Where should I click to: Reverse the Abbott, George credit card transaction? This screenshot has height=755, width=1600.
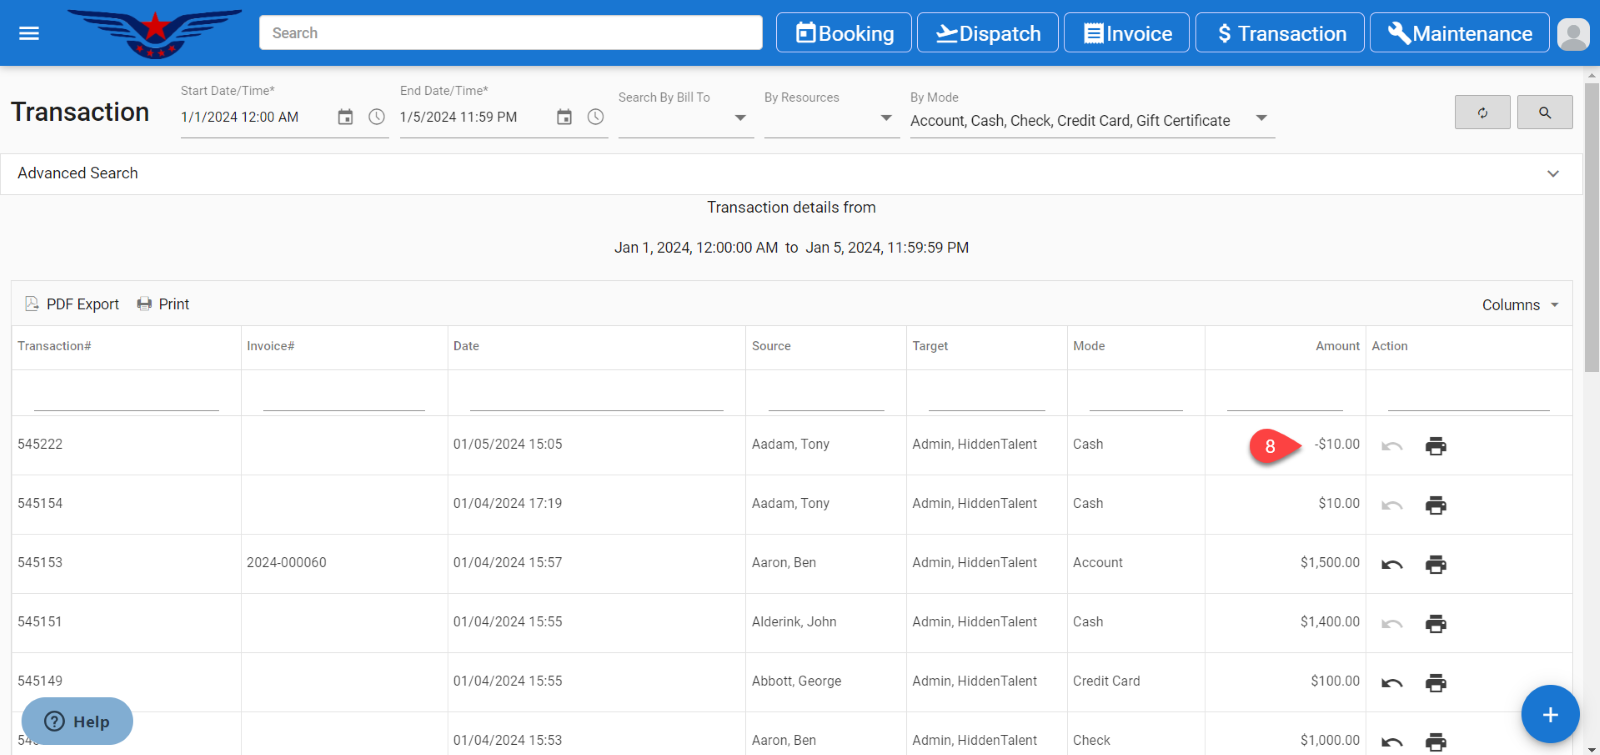pos(1391,683)
